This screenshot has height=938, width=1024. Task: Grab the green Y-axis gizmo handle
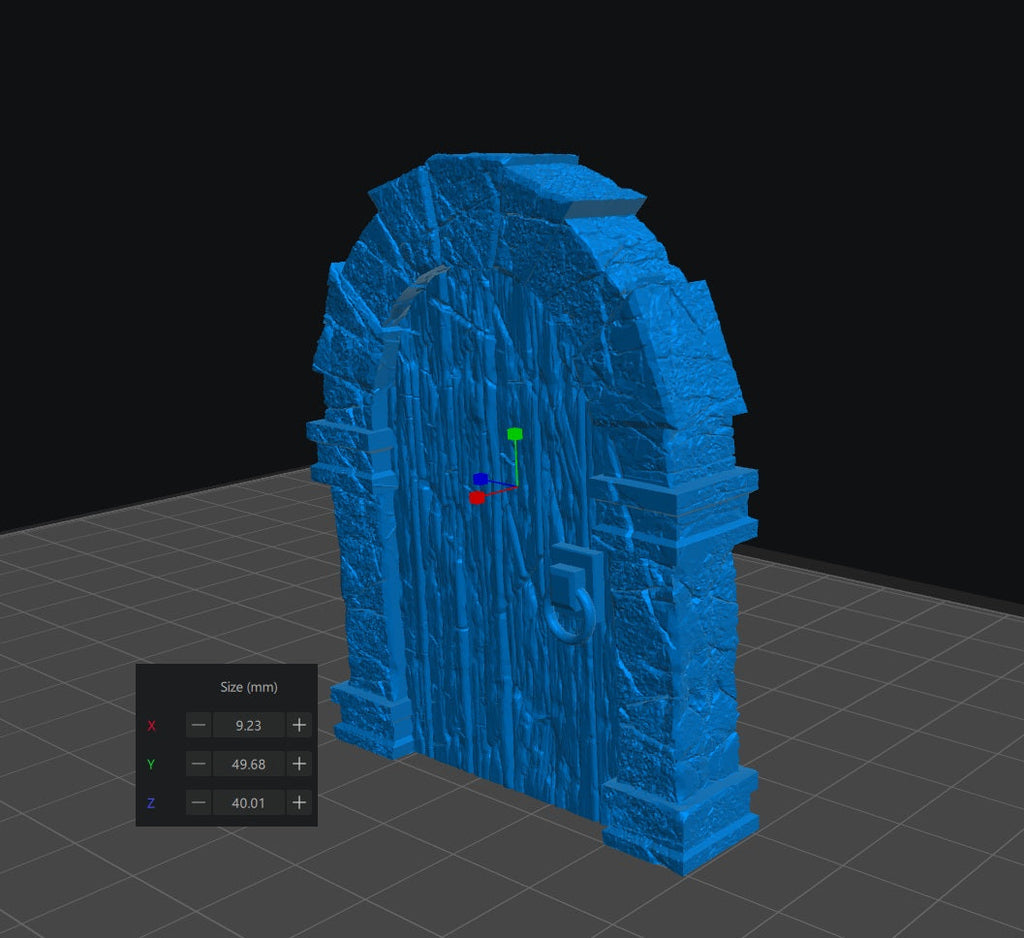tap(515, 434)
